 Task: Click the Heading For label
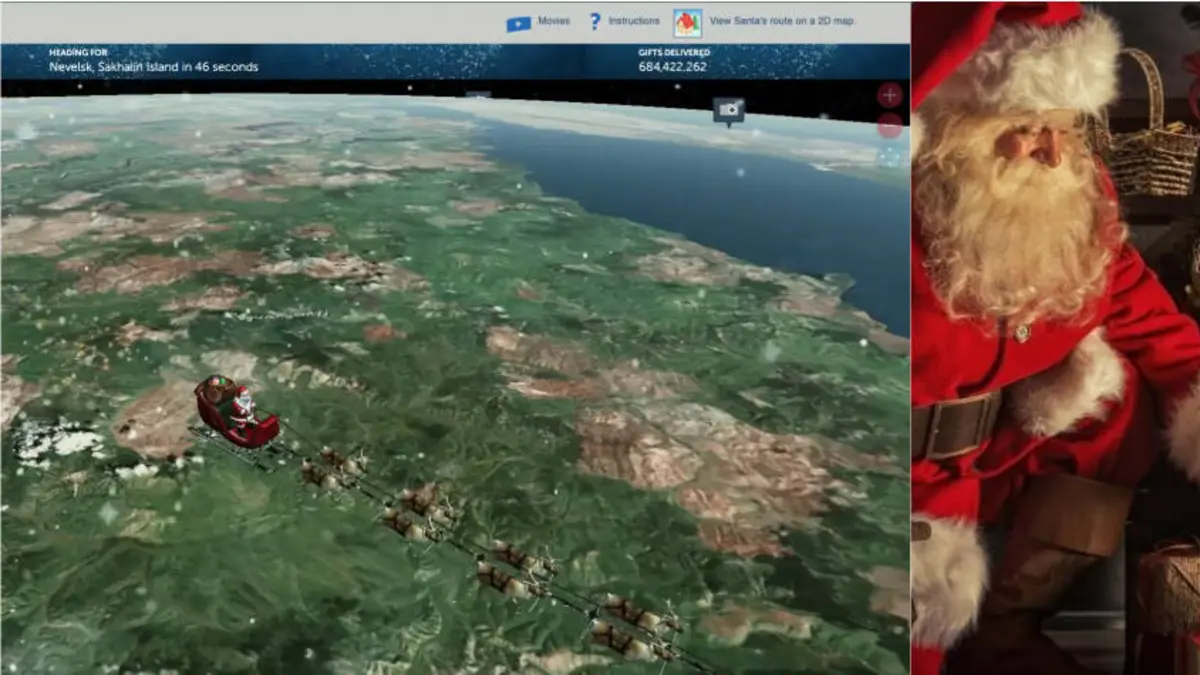click(77, 52)
